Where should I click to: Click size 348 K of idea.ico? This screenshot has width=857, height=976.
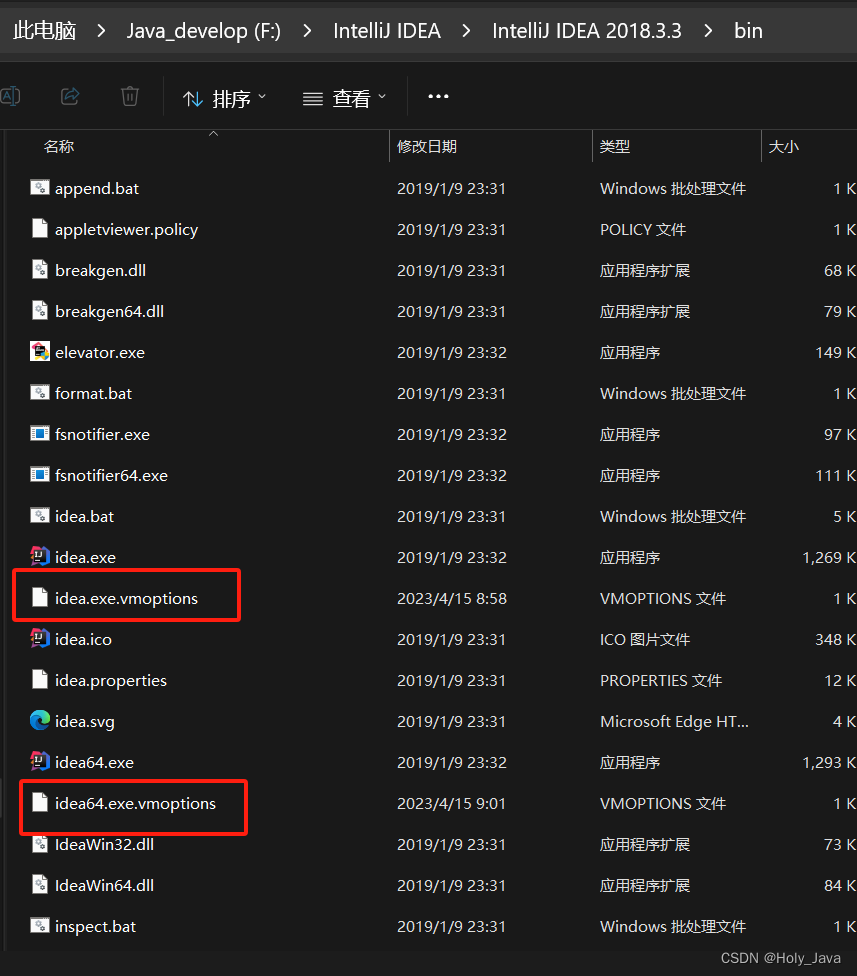(836, 639)
